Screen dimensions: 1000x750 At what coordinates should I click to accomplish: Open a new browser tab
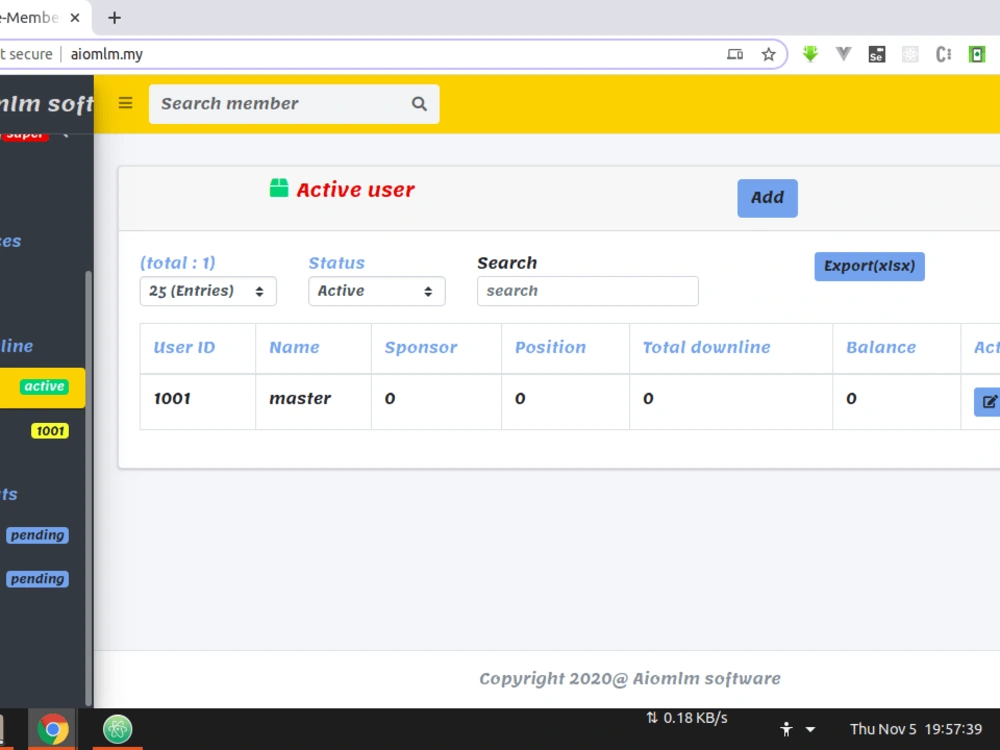(114, 18)
